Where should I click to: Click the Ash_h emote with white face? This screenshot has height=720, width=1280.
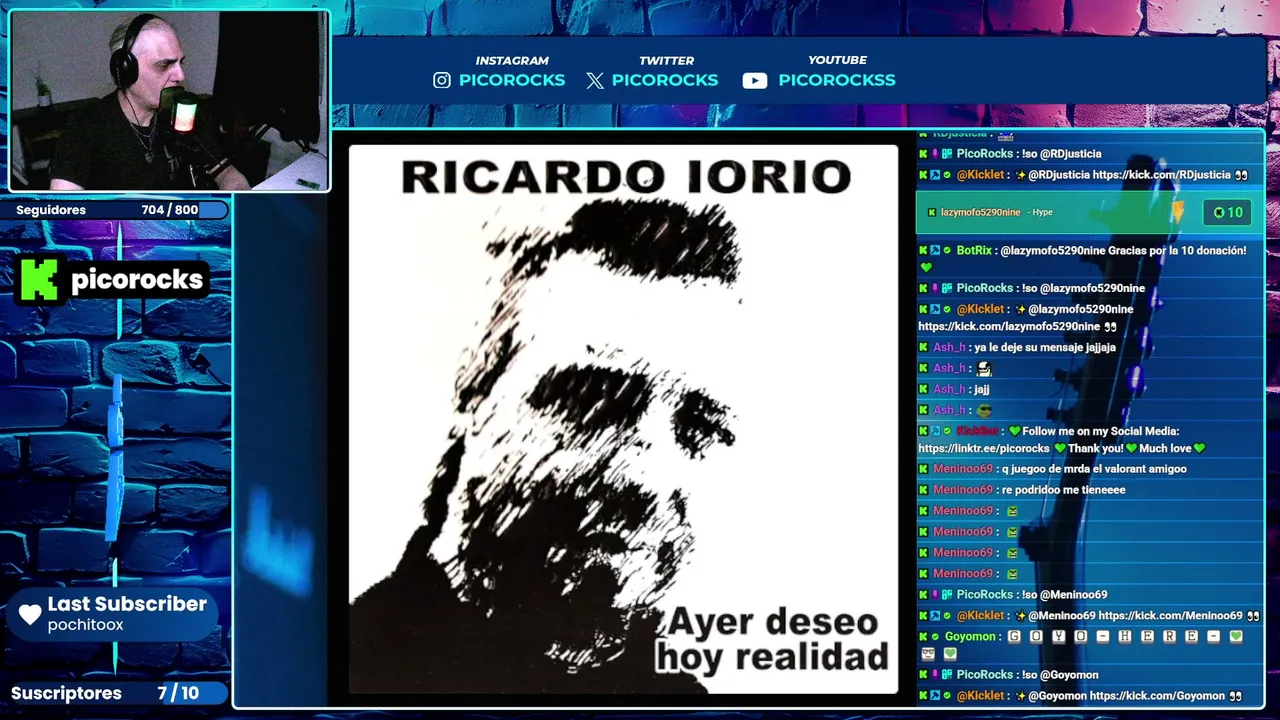(984, 368)
